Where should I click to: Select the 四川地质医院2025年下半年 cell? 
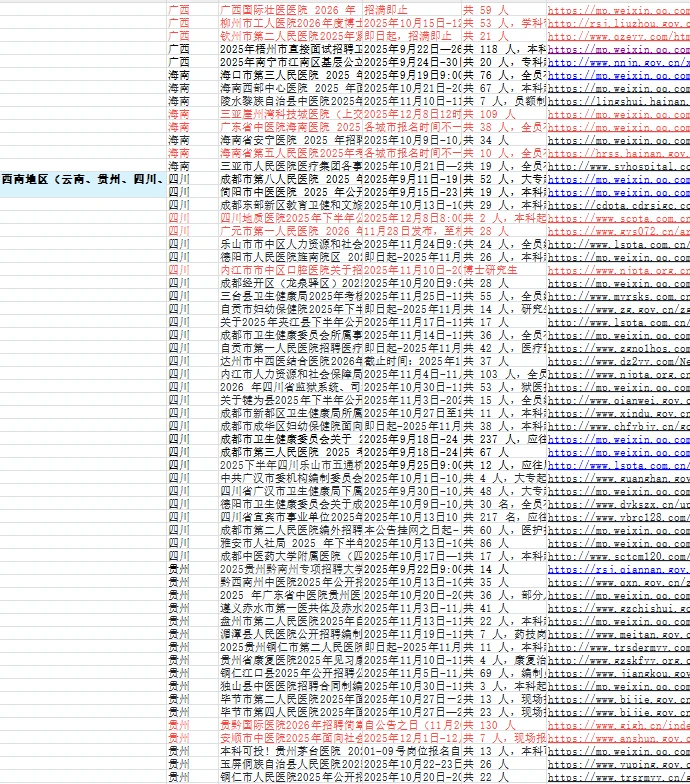click(291, 218)
